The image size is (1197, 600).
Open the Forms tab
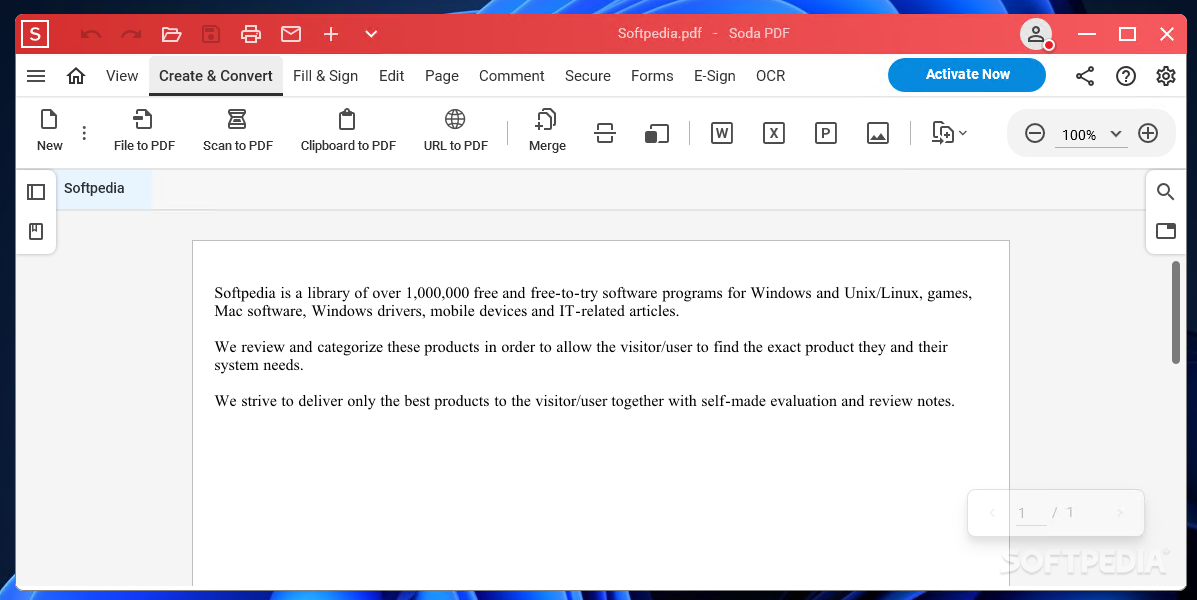tap(652, 76)
